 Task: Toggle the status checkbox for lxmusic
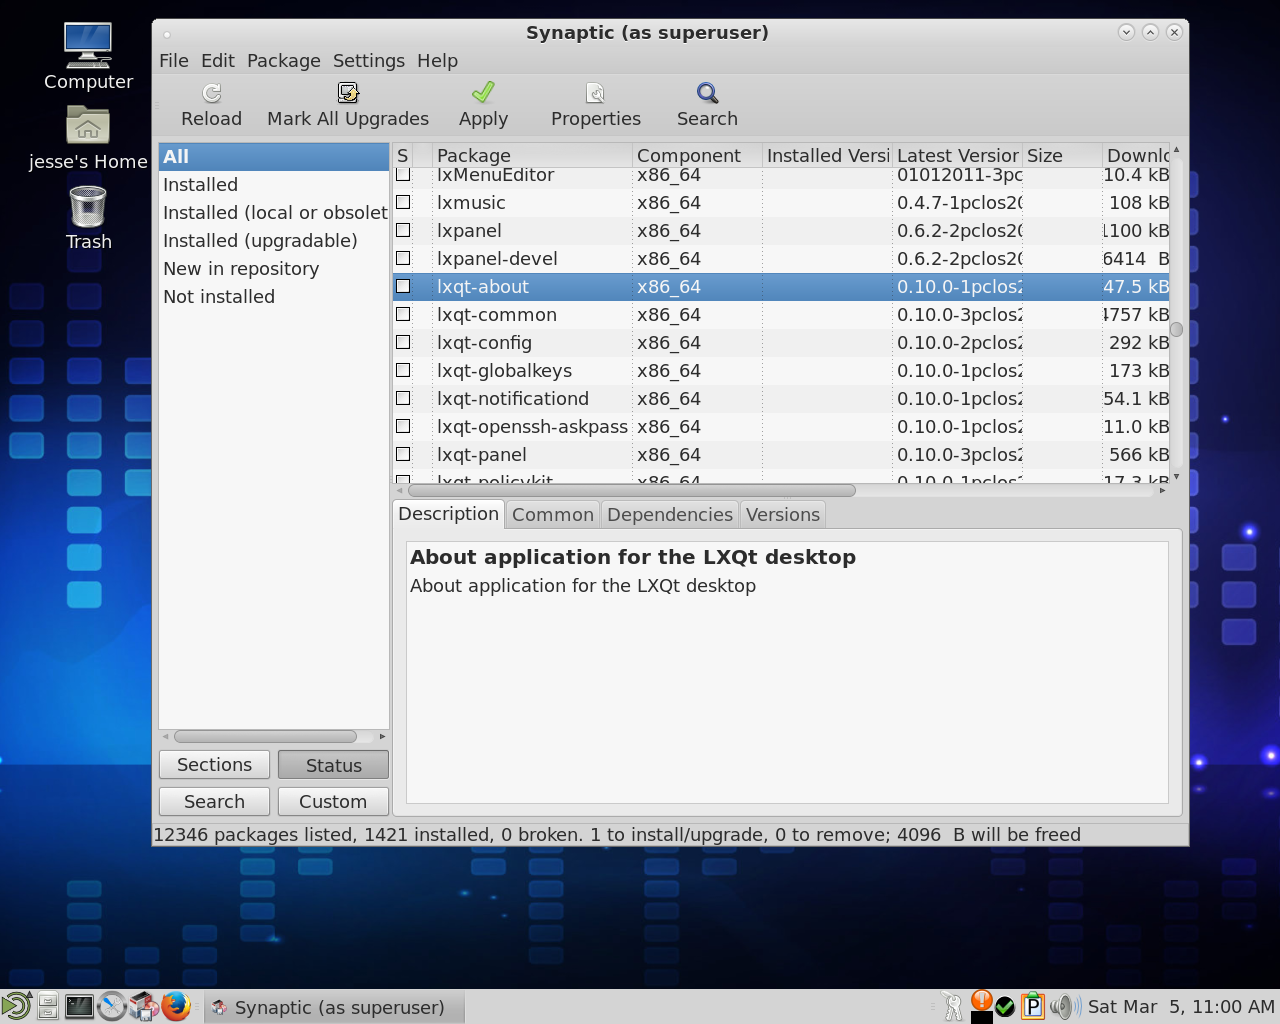click(403, 202)
